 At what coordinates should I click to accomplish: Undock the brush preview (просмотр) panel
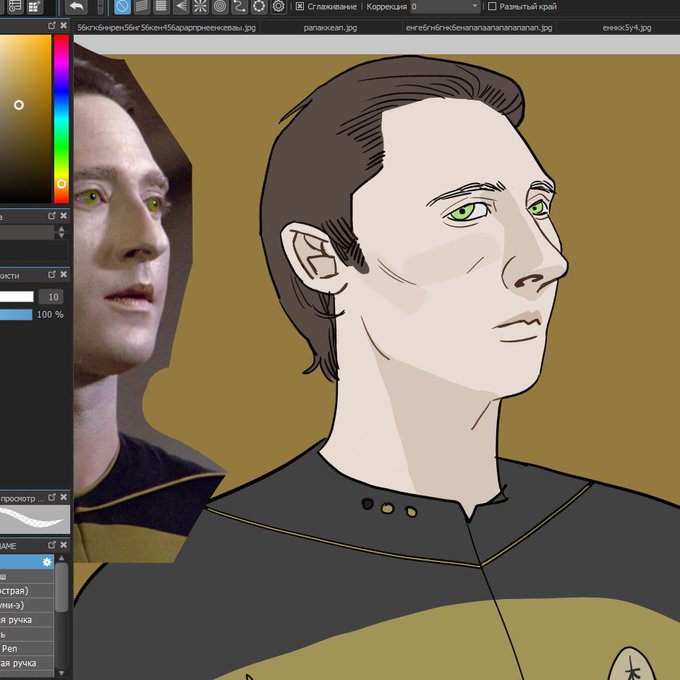tap(52, 497)
